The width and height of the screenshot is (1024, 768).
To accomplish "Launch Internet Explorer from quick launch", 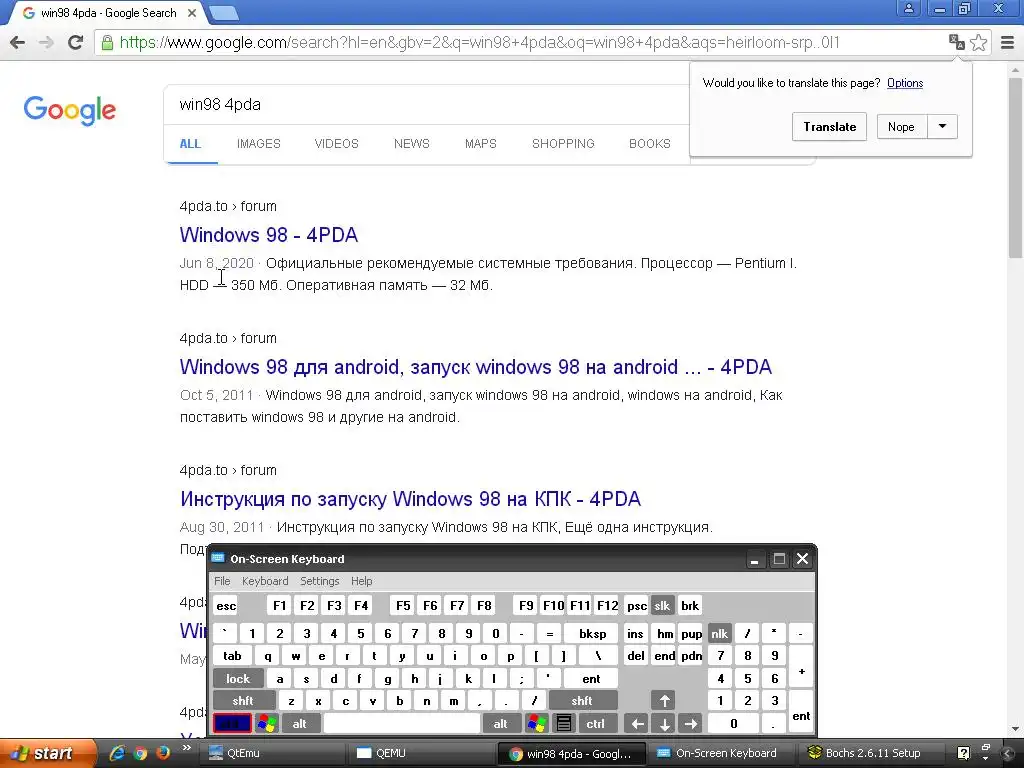I will point(118,753).
